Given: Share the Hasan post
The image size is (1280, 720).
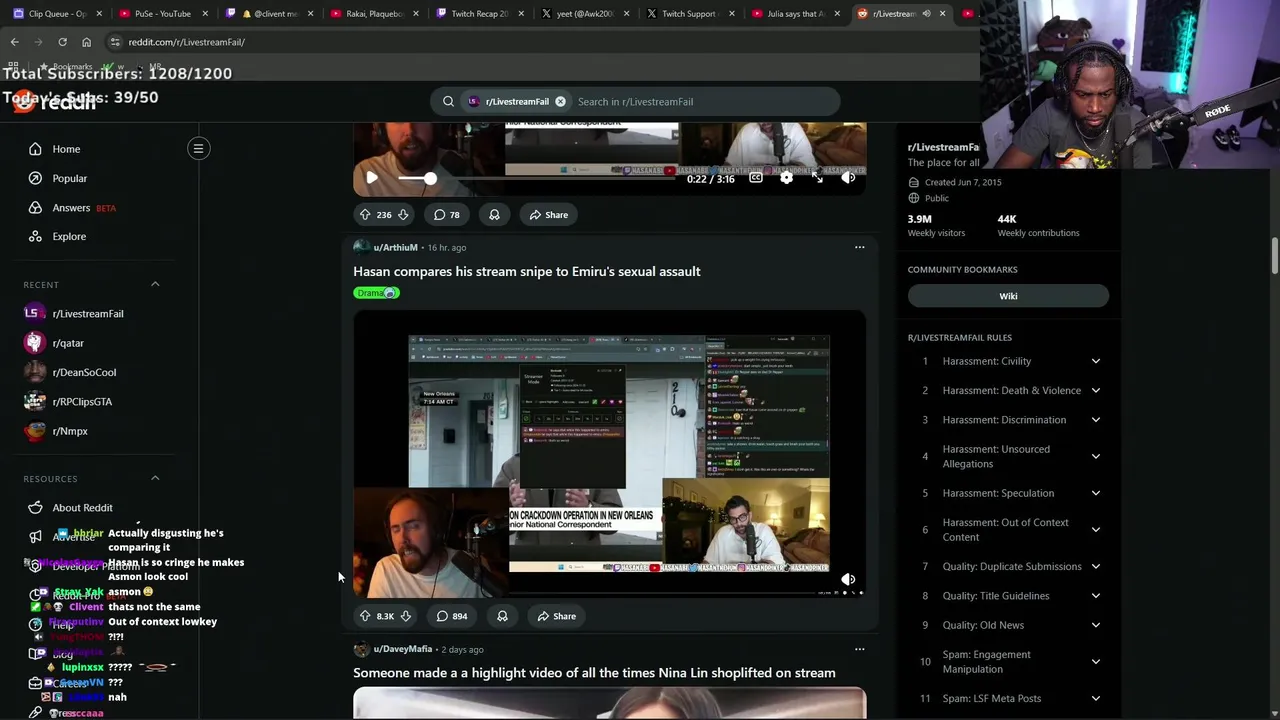Looking at the screenshot, I should [557, 617].
